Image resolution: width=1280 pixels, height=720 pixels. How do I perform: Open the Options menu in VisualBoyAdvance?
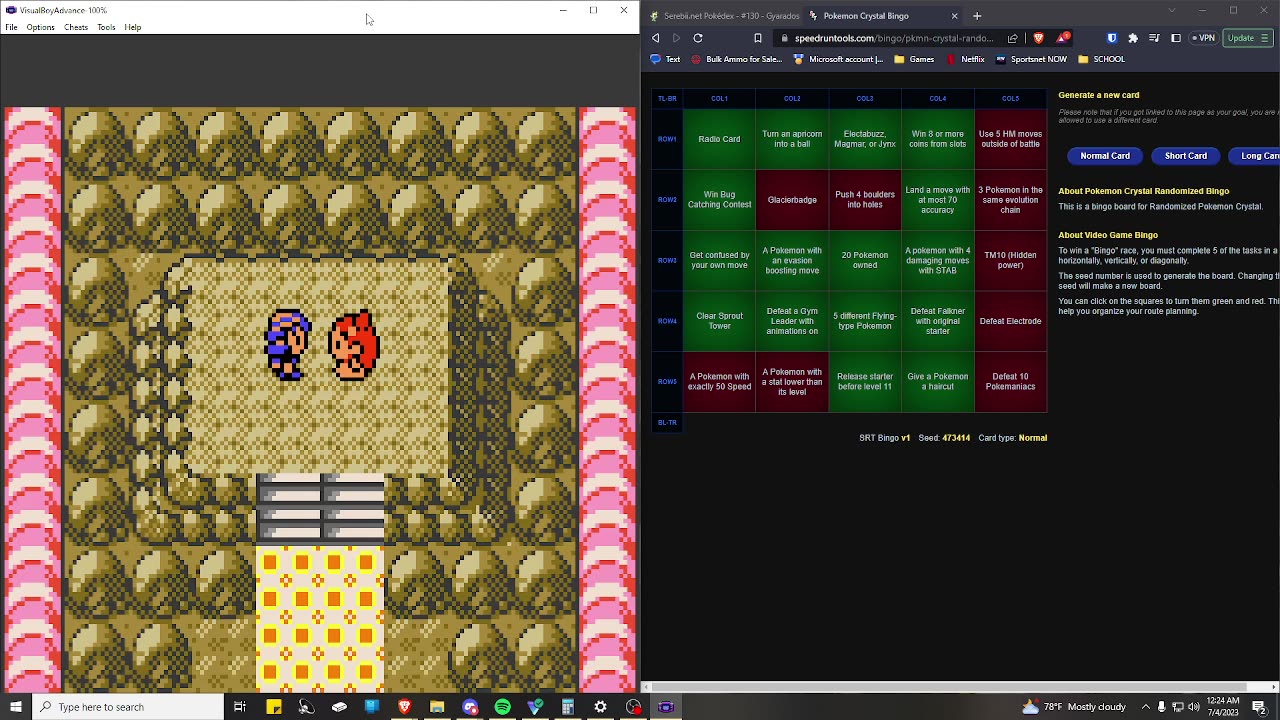pos(40,27)
